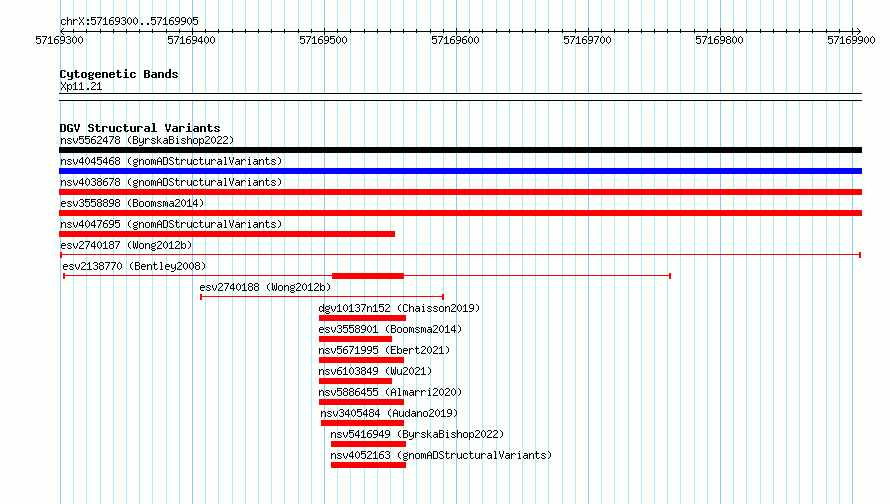Click the 57169300 ruler coordinate
890x504 pixels.
point(60,40)
